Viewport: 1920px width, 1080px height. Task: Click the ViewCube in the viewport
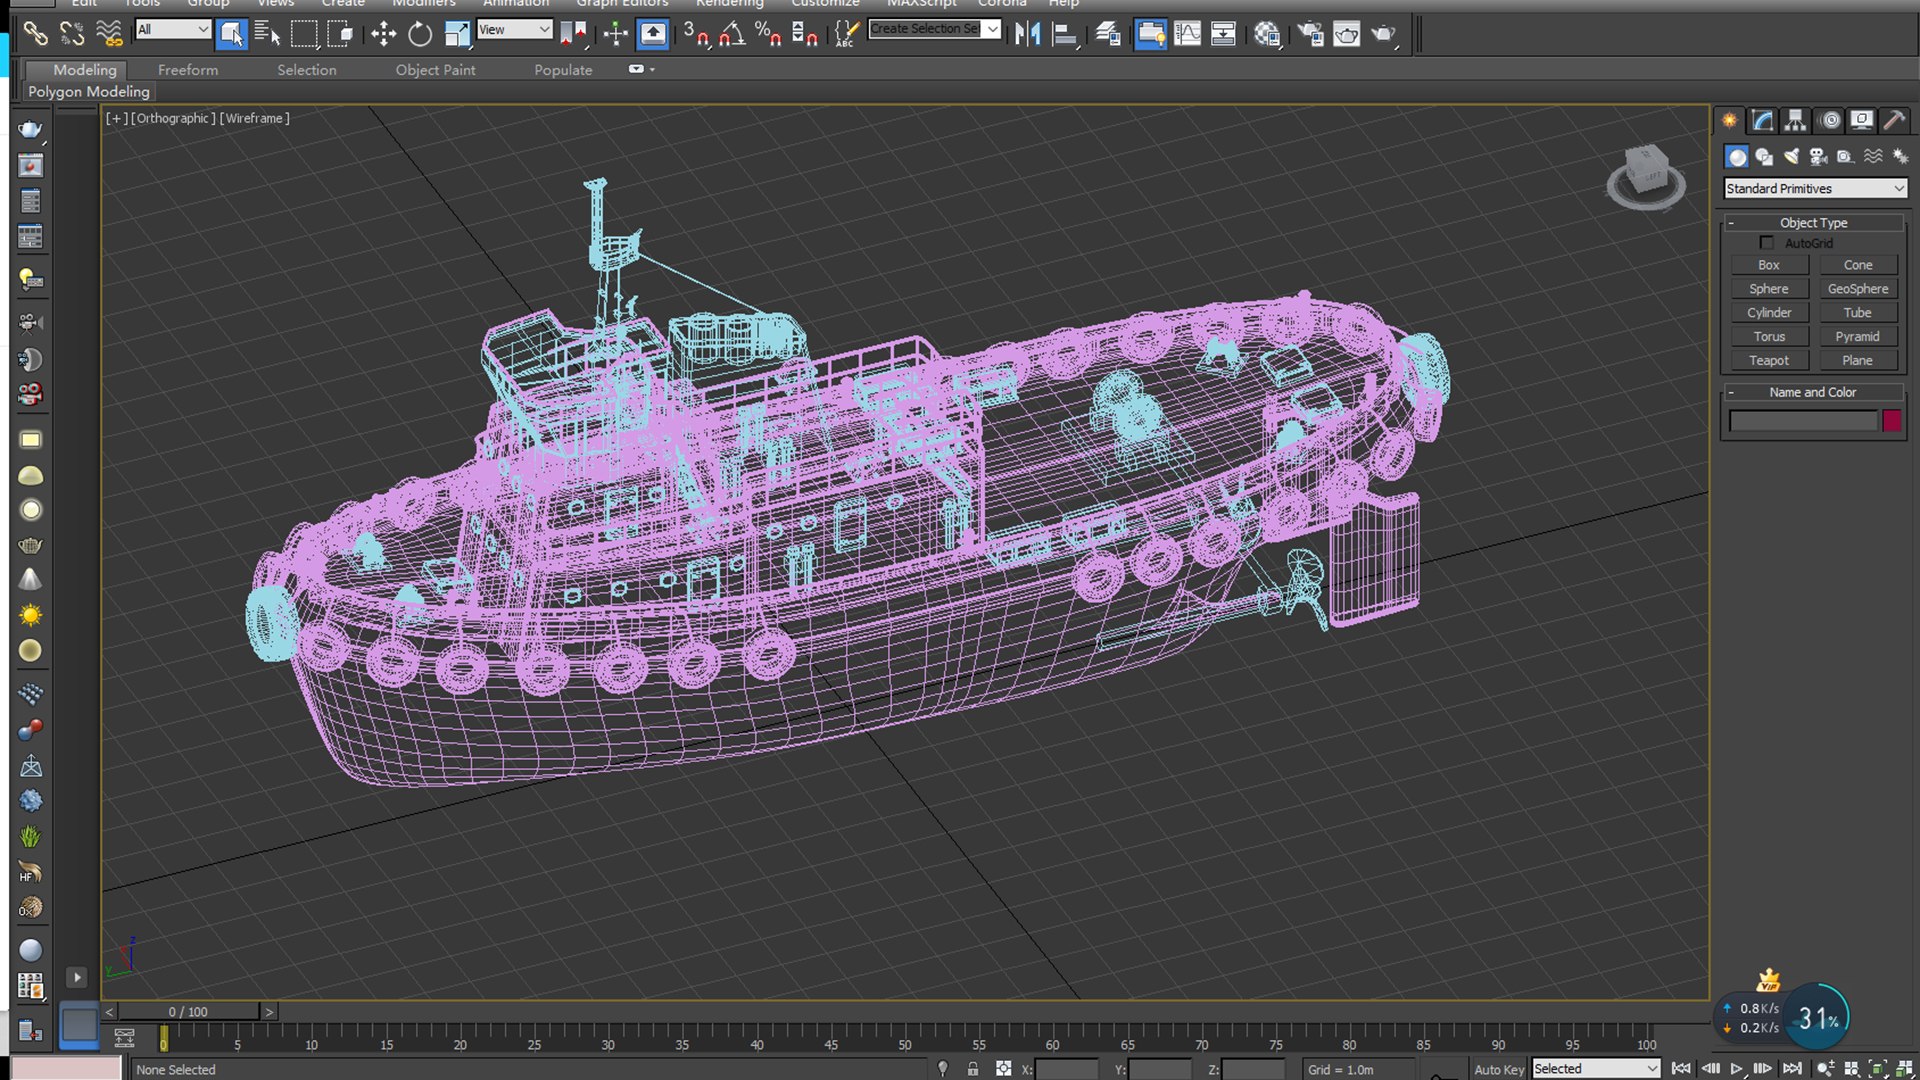pyautogui.click(x=1646, y=176)
